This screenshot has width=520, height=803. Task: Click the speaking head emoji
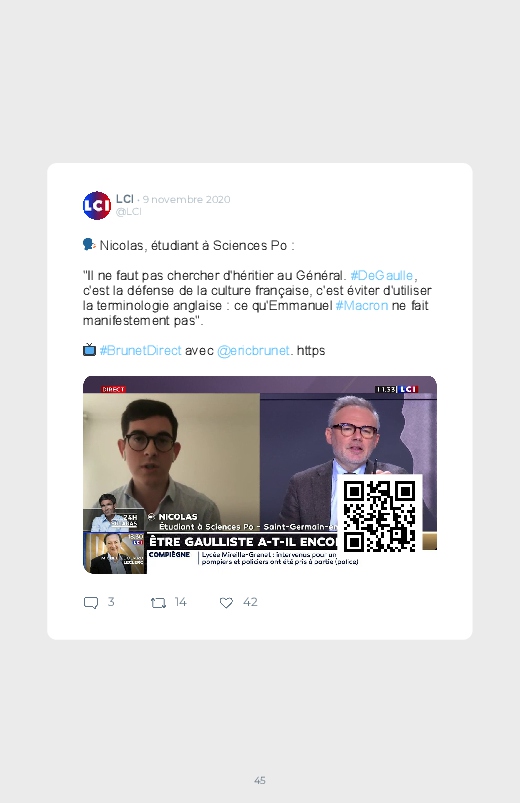coord(89,245)
